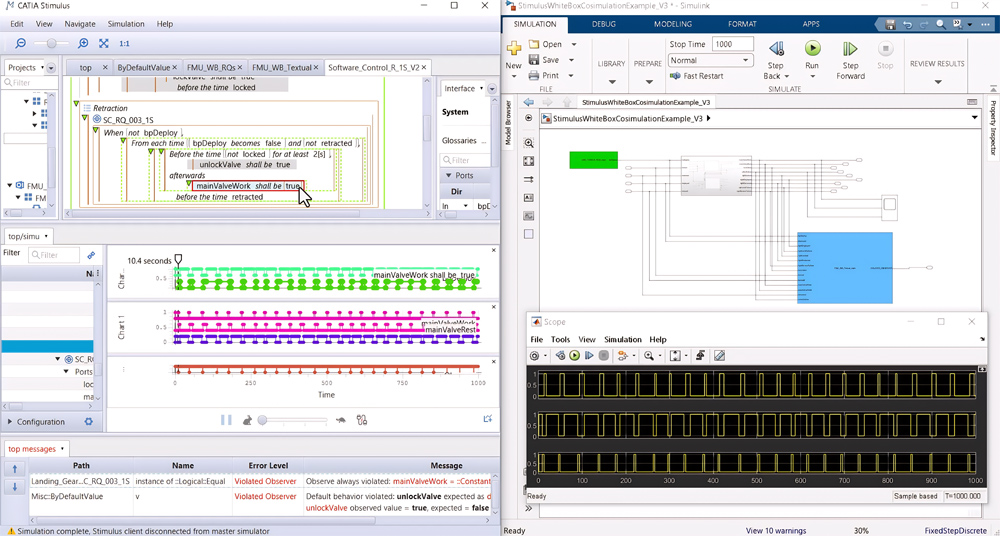Screen dimensions: 1000x536
Task: Click the Step Back icon in Simulink
Action: [x=776, y=48]
